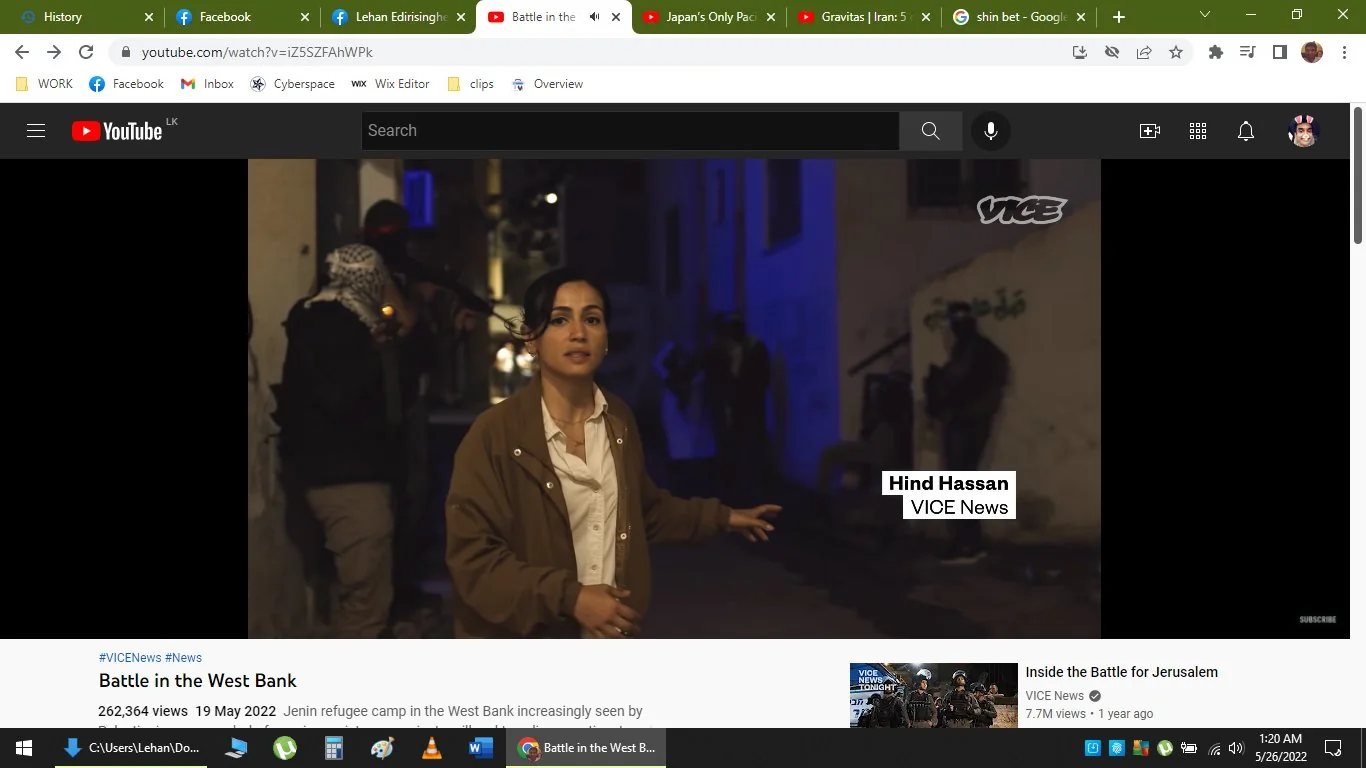Open the Inside the Battle for Jerusalem title
This screenshot has width=1366, height=768.
tap(1121, 672)
